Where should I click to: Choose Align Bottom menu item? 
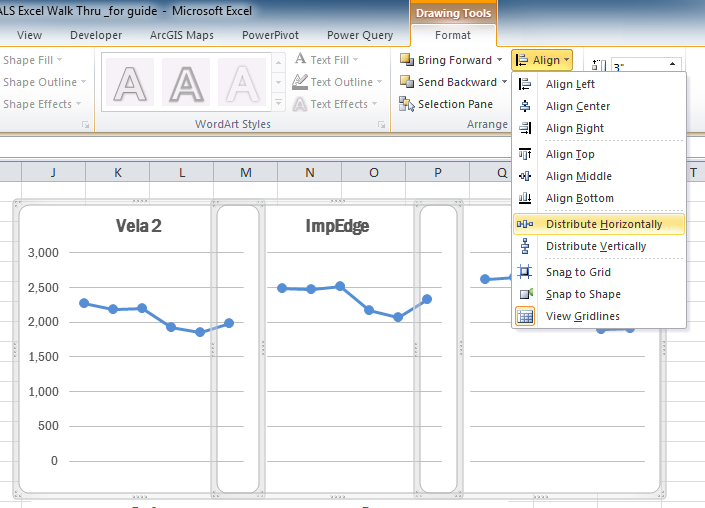pos(599,198)
